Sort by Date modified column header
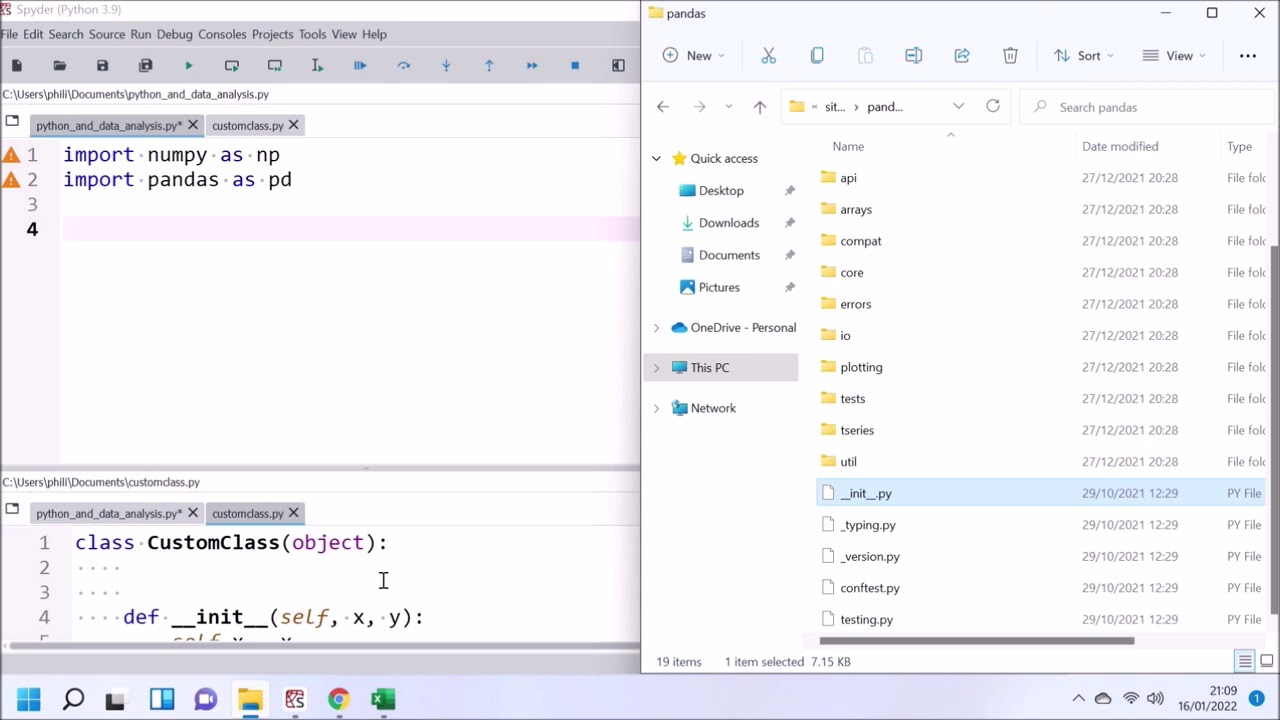The width and height of the screenshot is (1280, 720). pos(1120,147)
